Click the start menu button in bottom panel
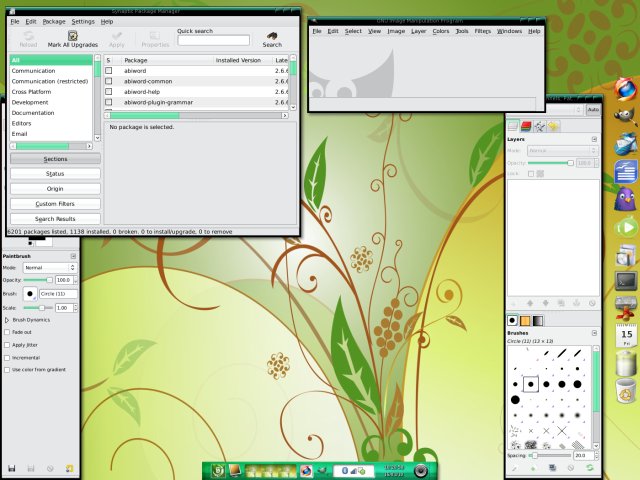The image size is (640, 480). pos(218,471)
